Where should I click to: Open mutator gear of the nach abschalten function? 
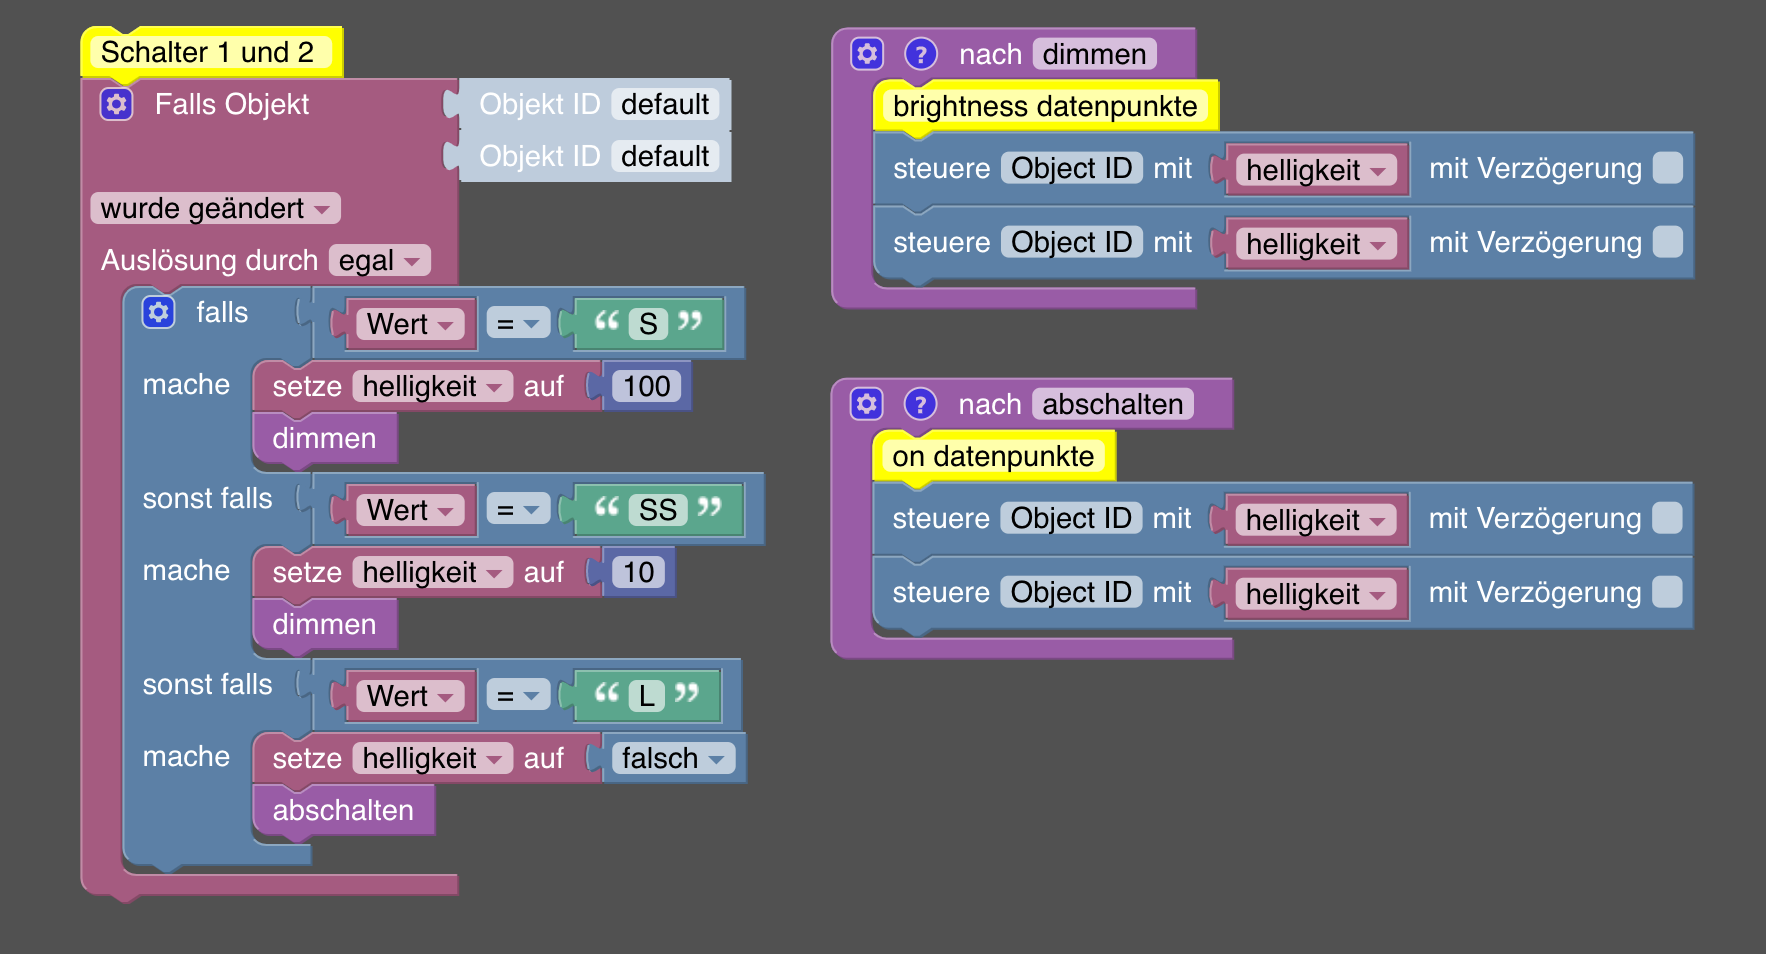[867, 404]
